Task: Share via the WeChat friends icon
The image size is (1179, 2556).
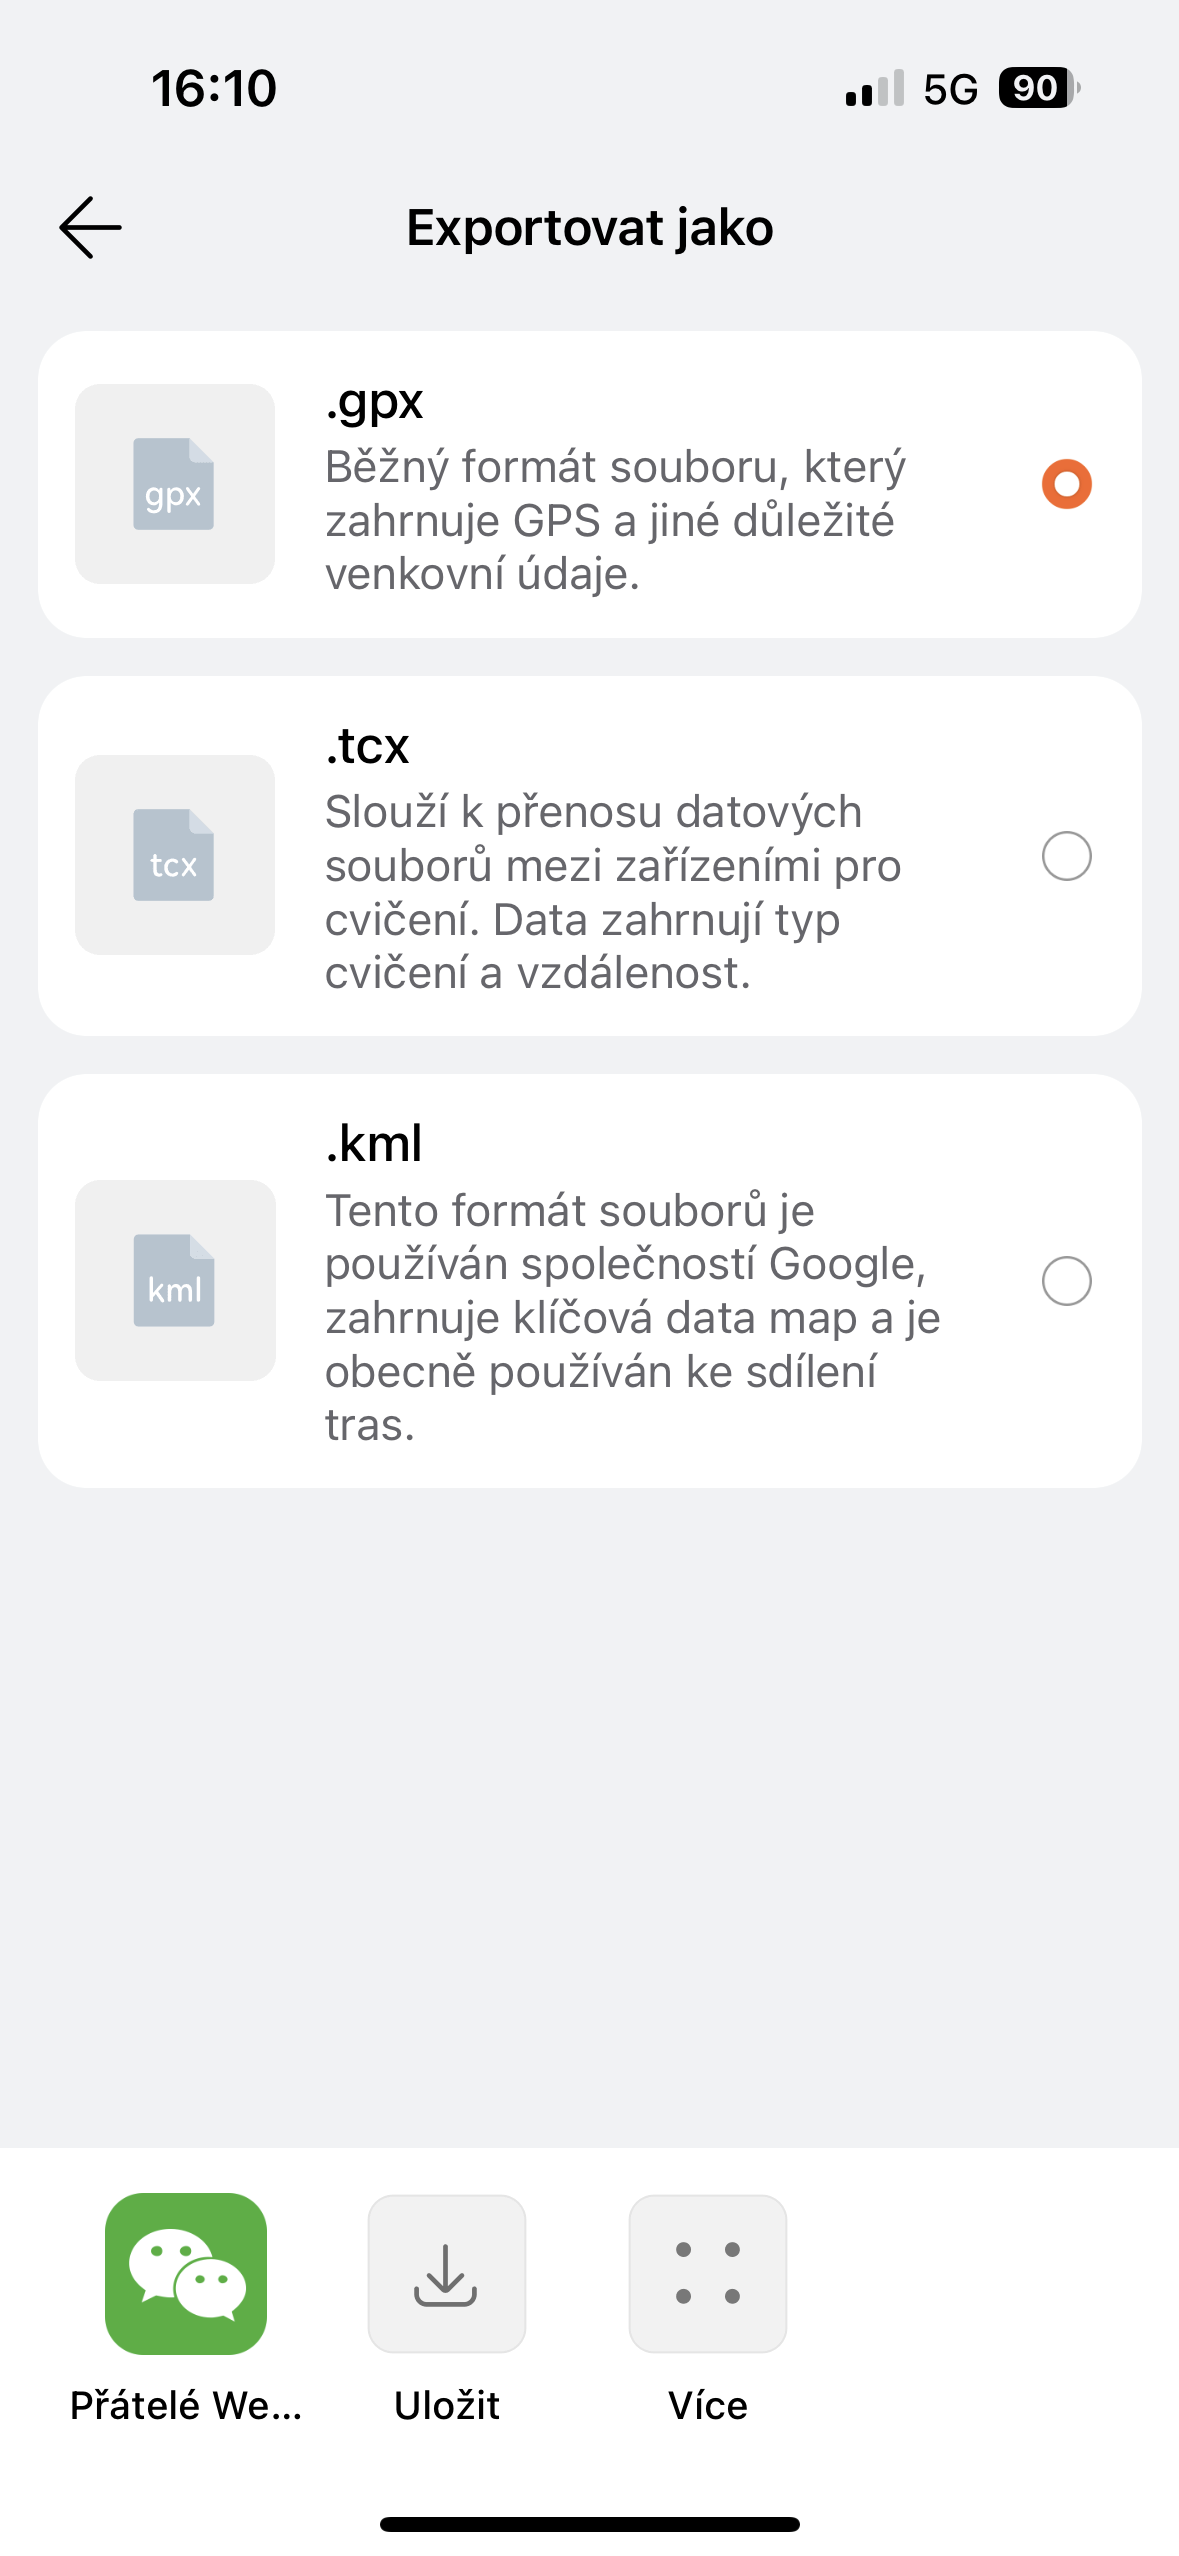Action: [186, 2274]
